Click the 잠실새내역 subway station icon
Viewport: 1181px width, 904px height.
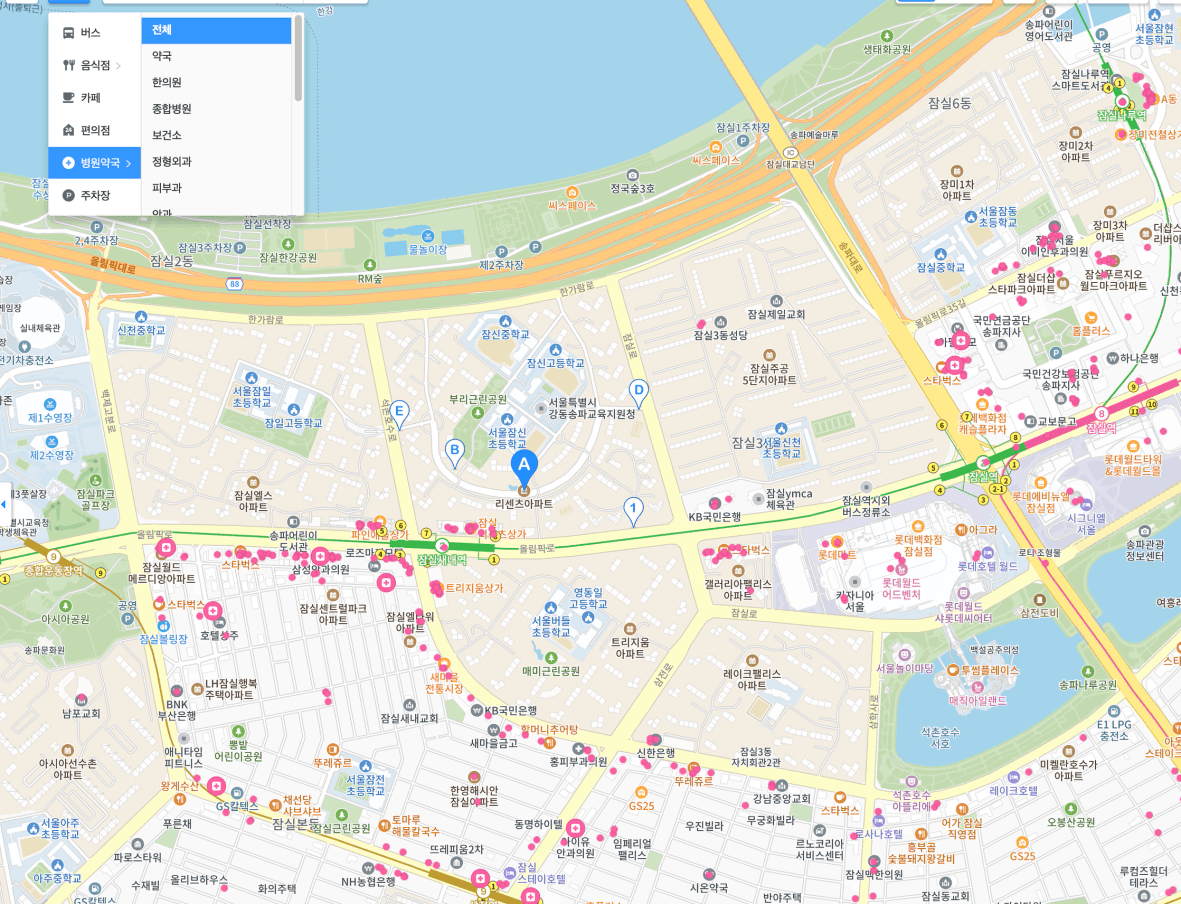point(443,545)
